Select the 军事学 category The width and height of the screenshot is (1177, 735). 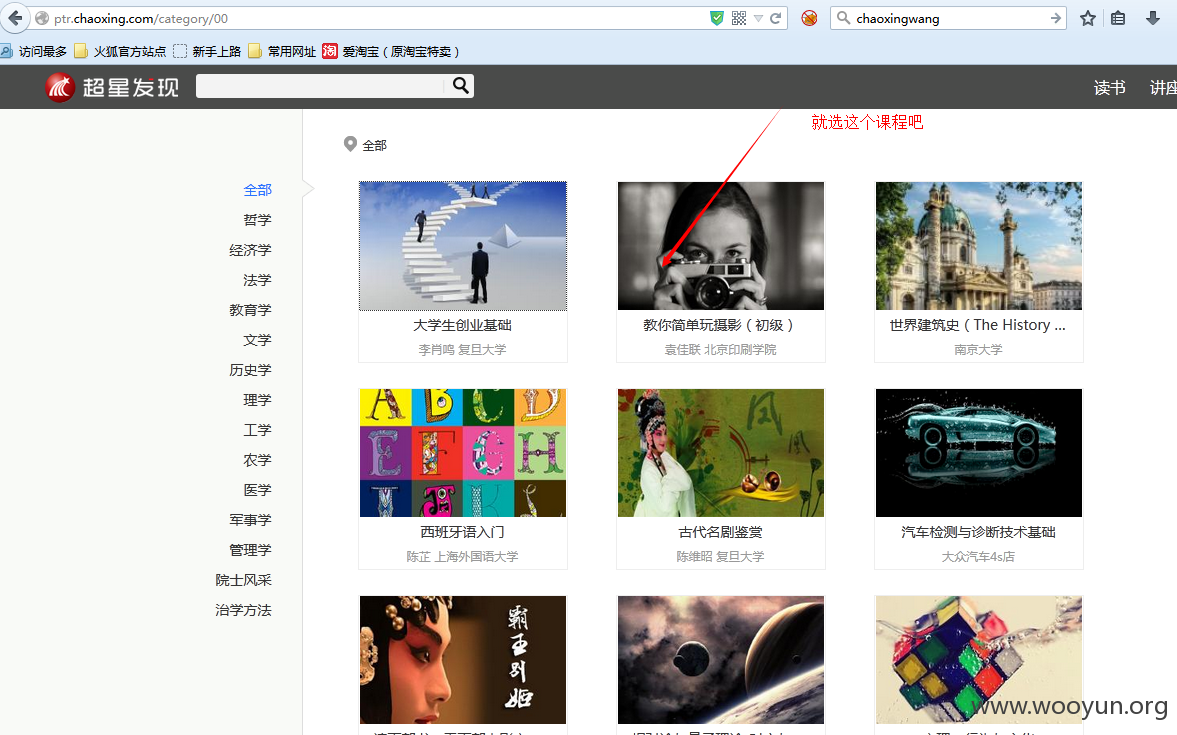(250, 520)
